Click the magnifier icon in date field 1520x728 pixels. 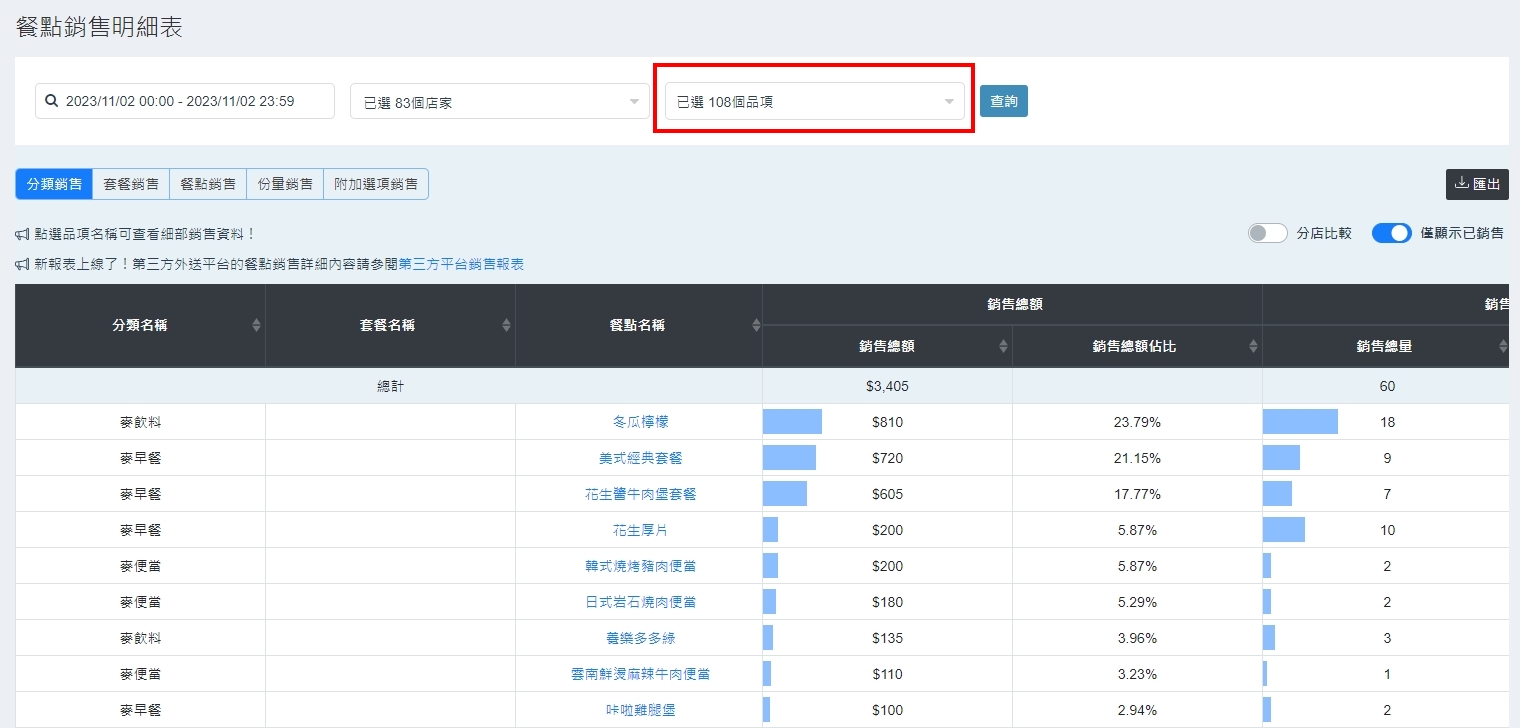click(x=52, y=101)
